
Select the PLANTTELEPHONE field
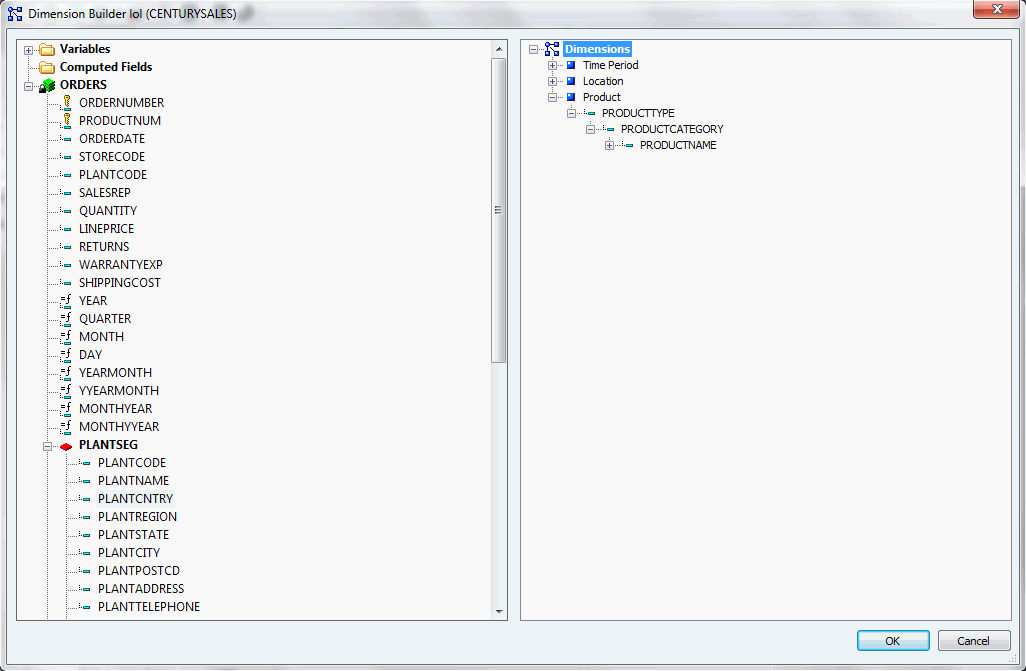click(x=149, y=607)
